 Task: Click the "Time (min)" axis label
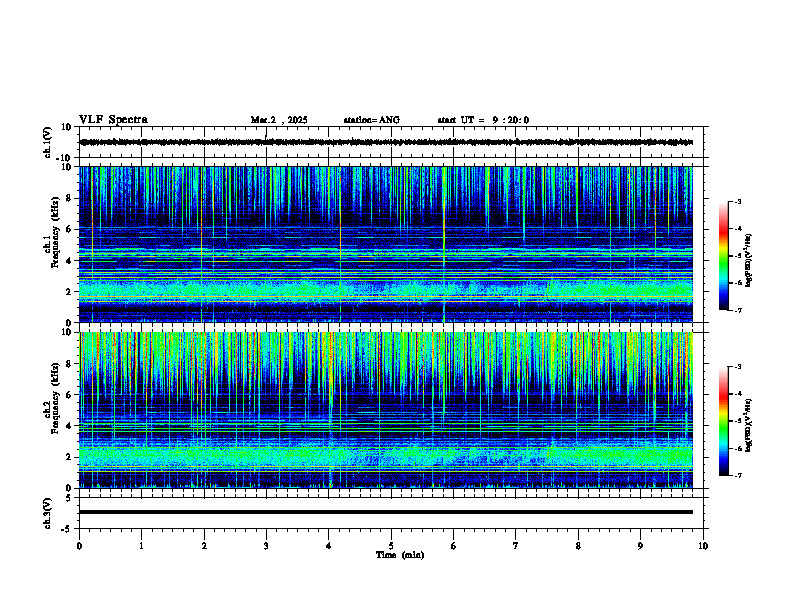coord(400,555)
